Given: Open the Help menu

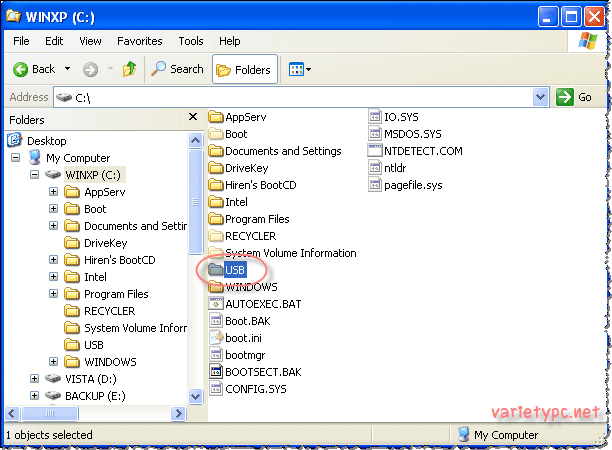Looking at the screenshot, I should pos(230,41).
